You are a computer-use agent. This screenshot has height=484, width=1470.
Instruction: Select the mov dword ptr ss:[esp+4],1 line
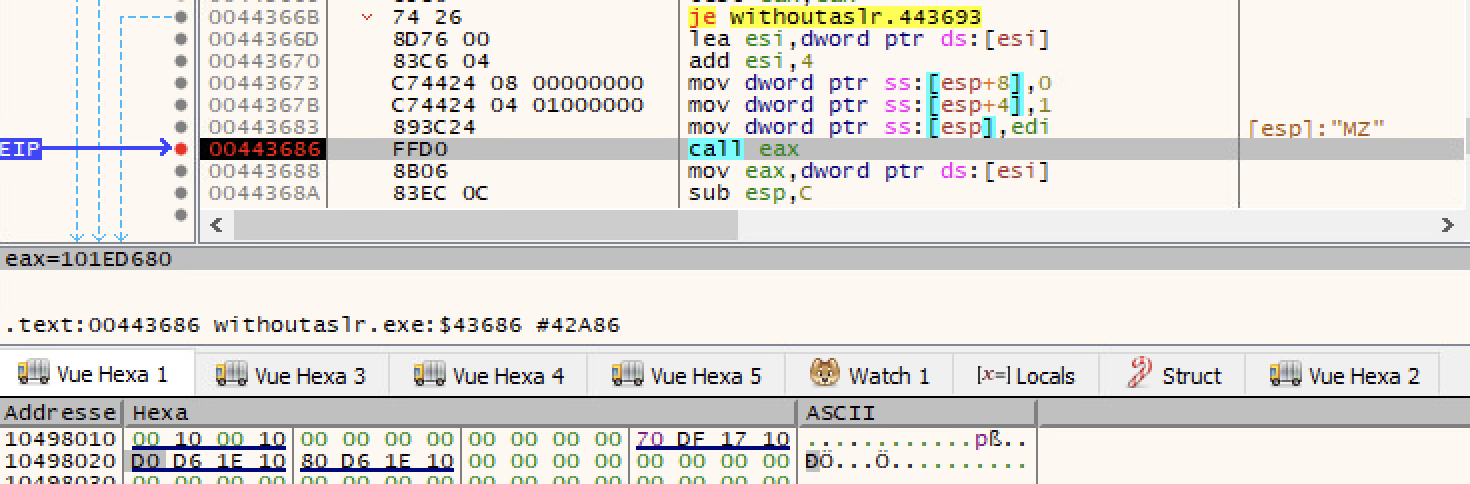pos(869,105)
